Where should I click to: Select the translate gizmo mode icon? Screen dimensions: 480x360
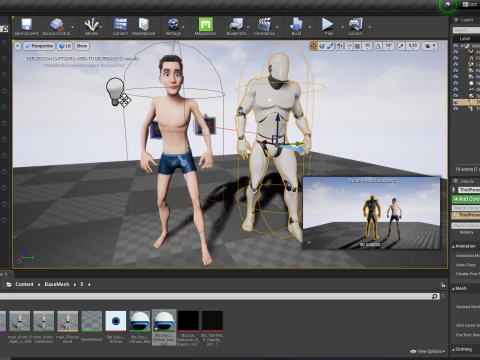(314, 46)
